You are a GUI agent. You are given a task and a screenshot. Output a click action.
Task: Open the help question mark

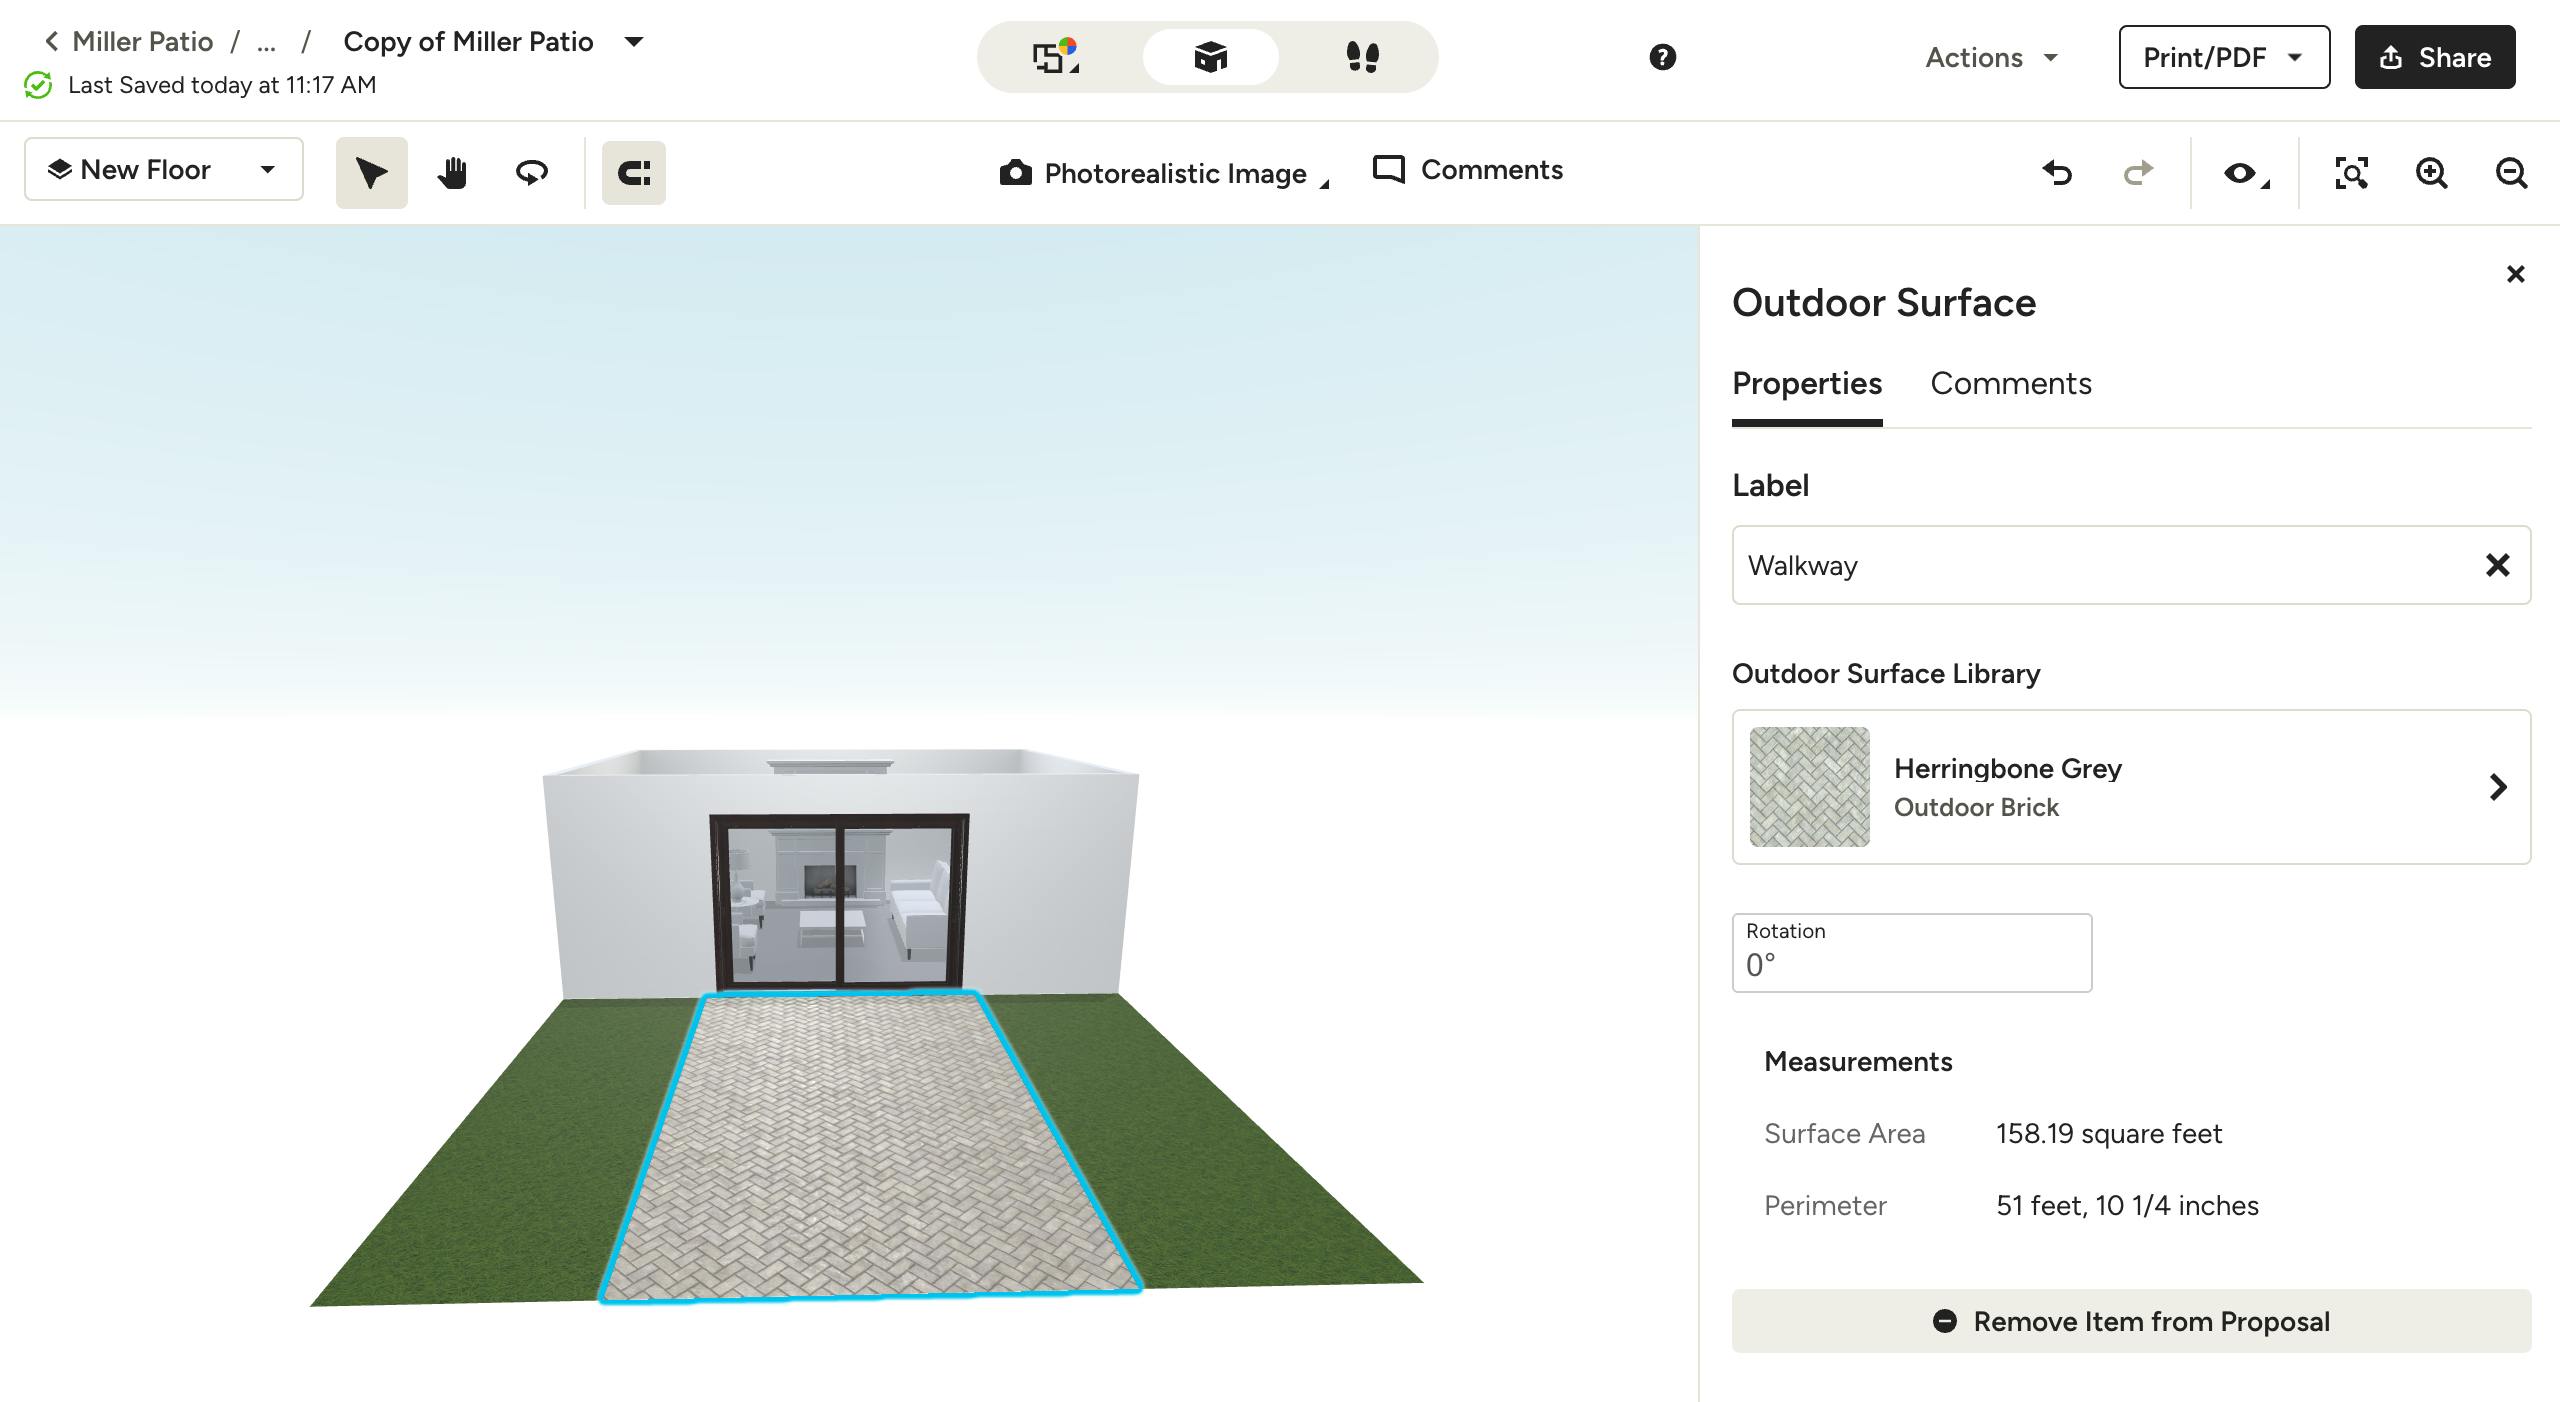1662,57
